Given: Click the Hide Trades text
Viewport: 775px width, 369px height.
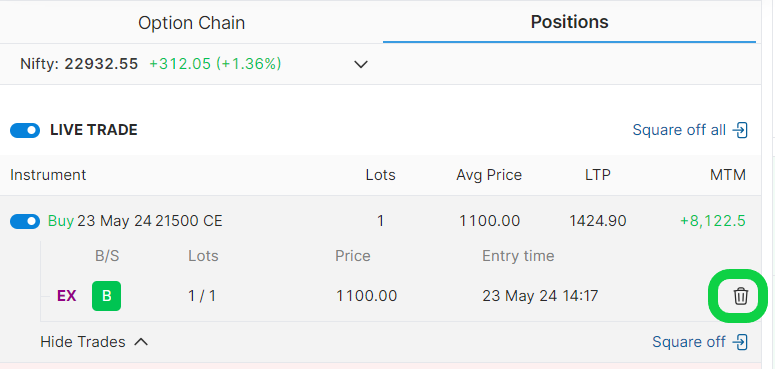Looking at the screenshot, I should coord(83,342).
